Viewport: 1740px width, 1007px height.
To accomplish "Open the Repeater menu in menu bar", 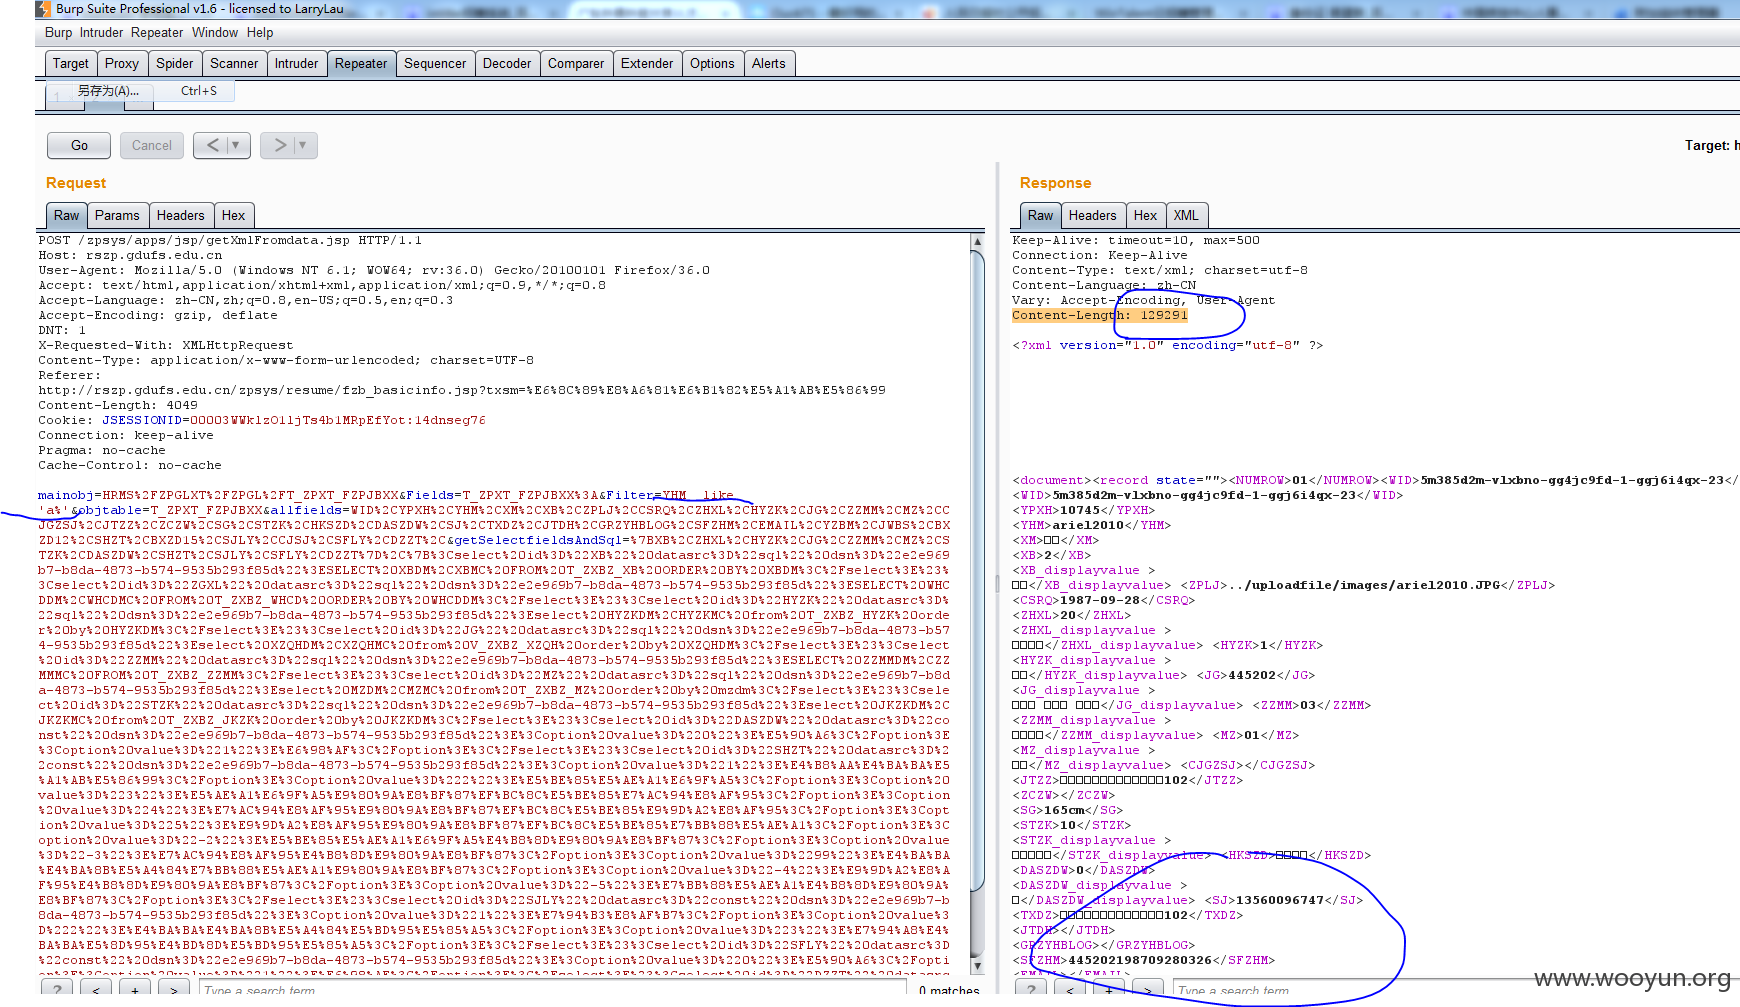I will pyautogui.click(x=157, y=32).
